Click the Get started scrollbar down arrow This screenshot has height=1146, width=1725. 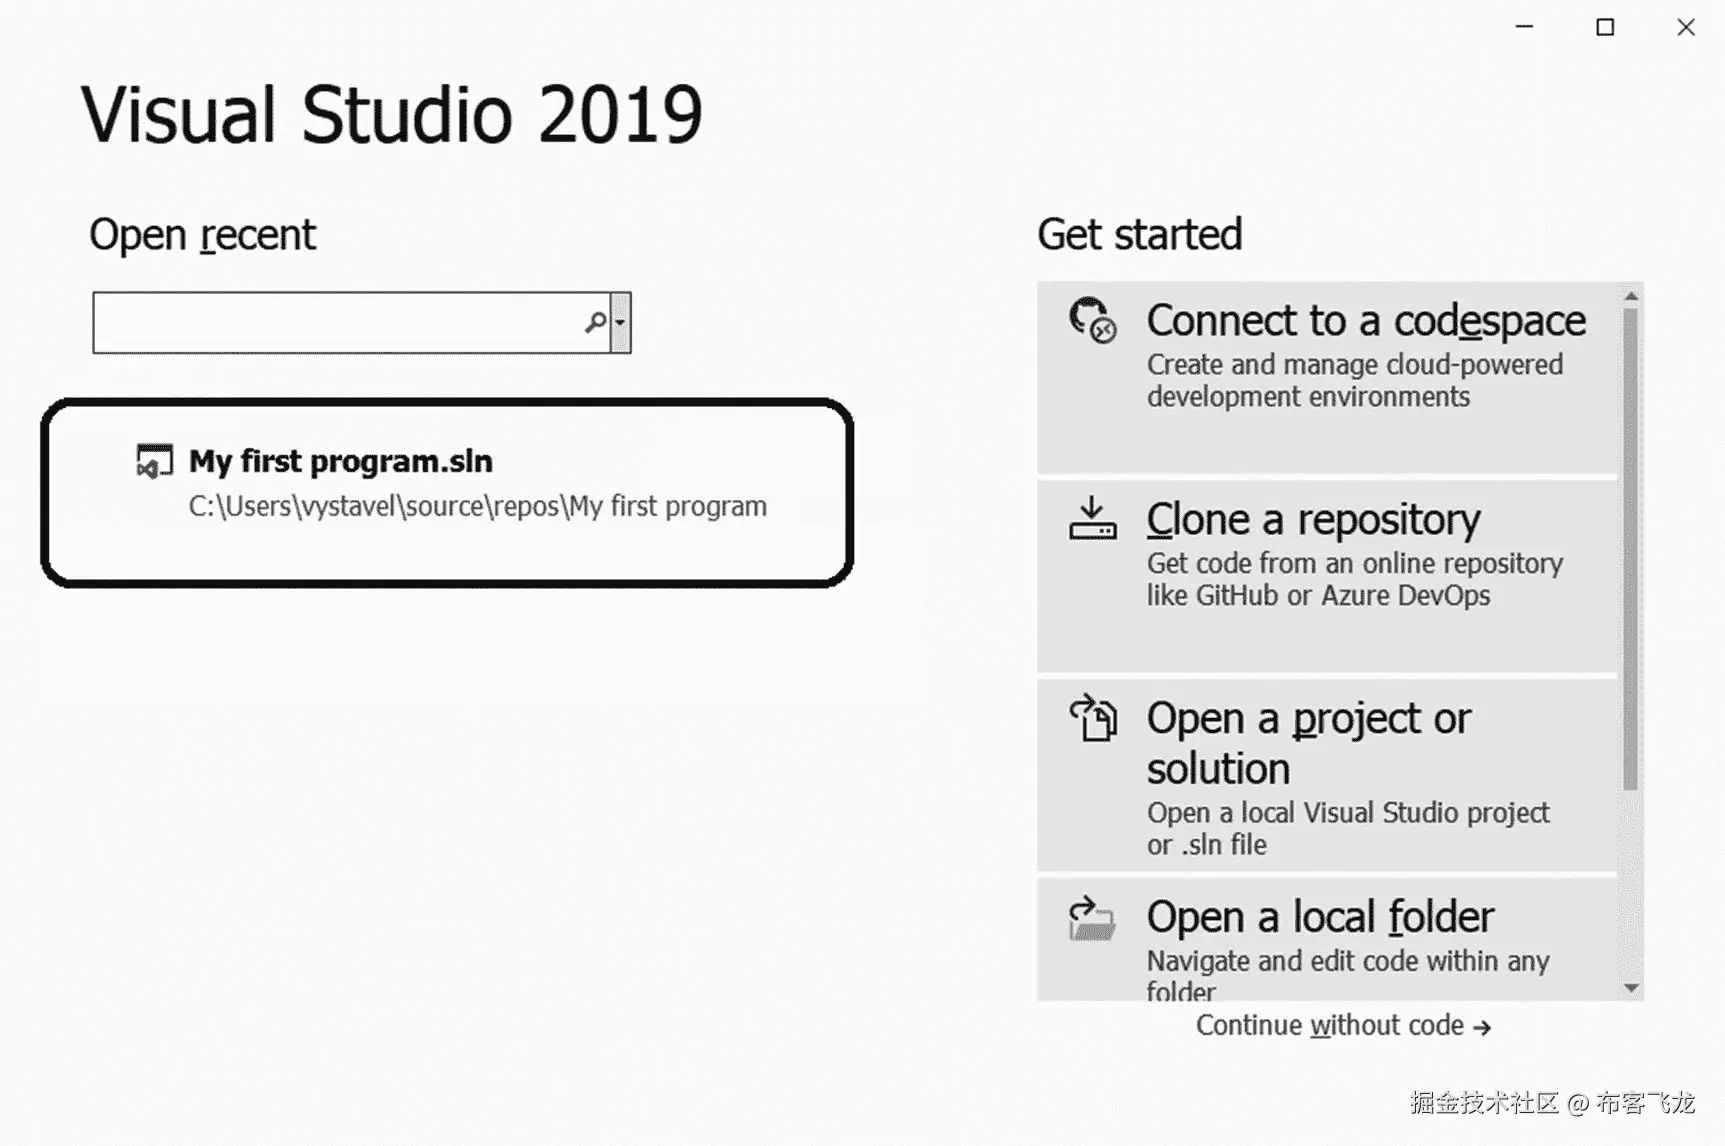pos(1631,988)
